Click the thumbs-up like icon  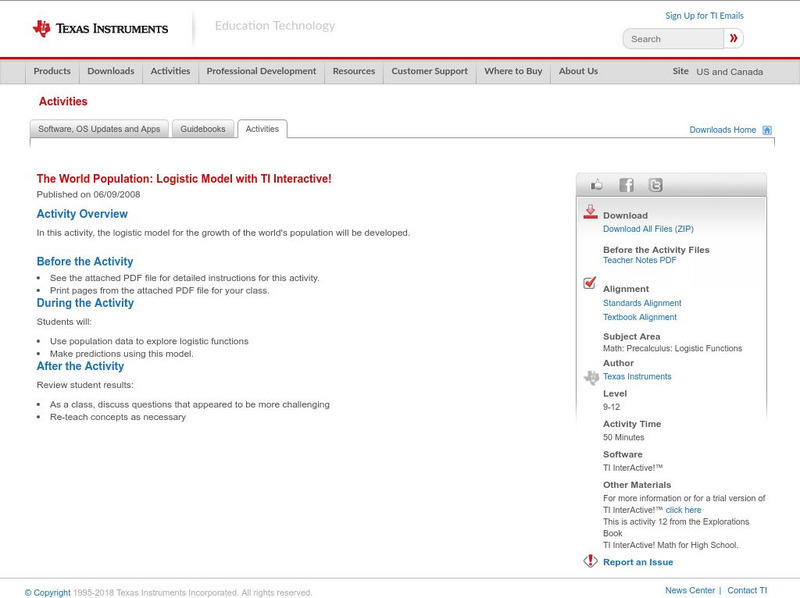[x=596, y=185]
